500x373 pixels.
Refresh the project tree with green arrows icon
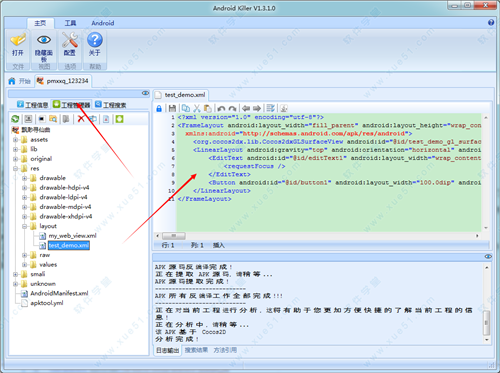click(15, 119)
